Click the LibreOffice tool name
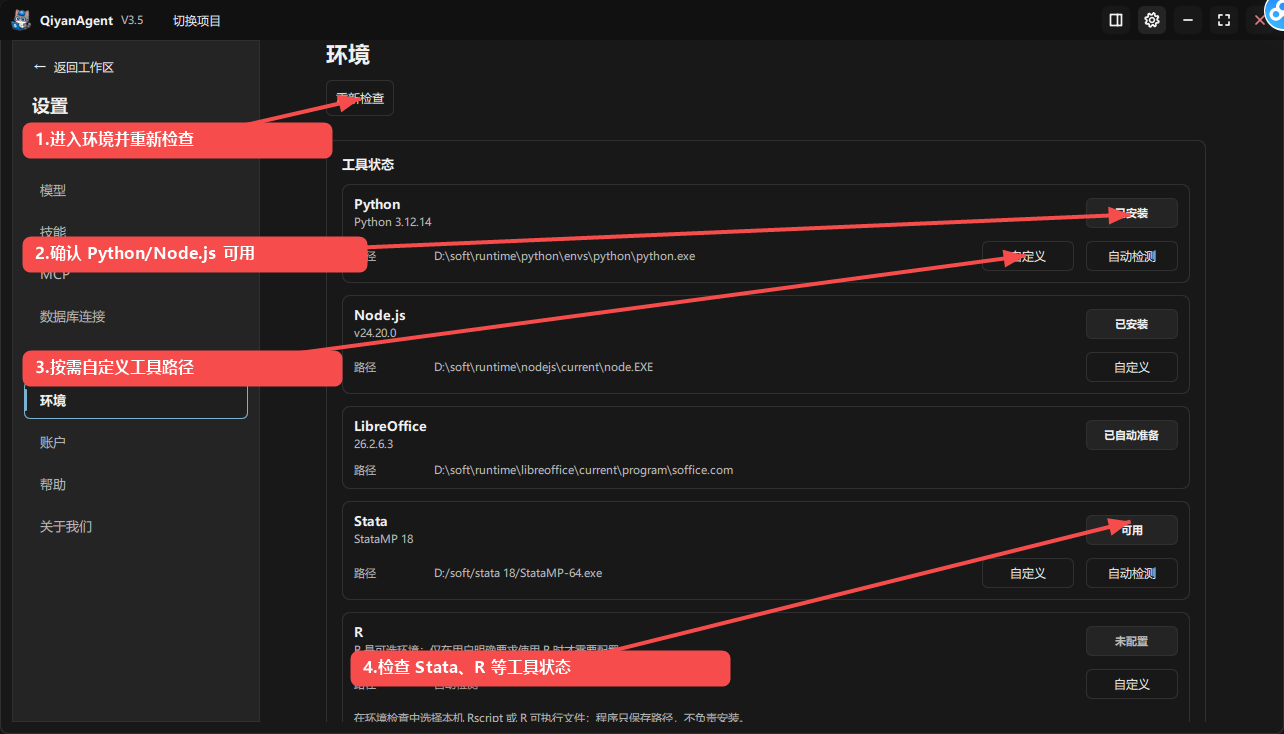The width and height of the screenshot is (1284, 734). click(390, 426)
